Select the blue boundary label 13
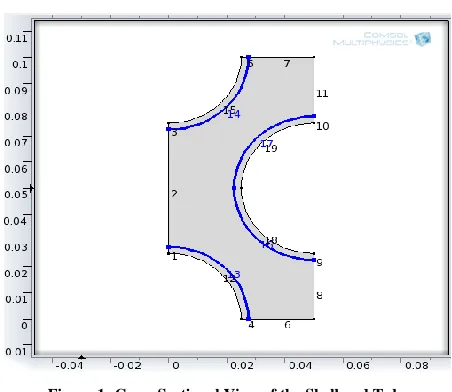The width and height of the screenshot is (452, 392). point(235,275)
